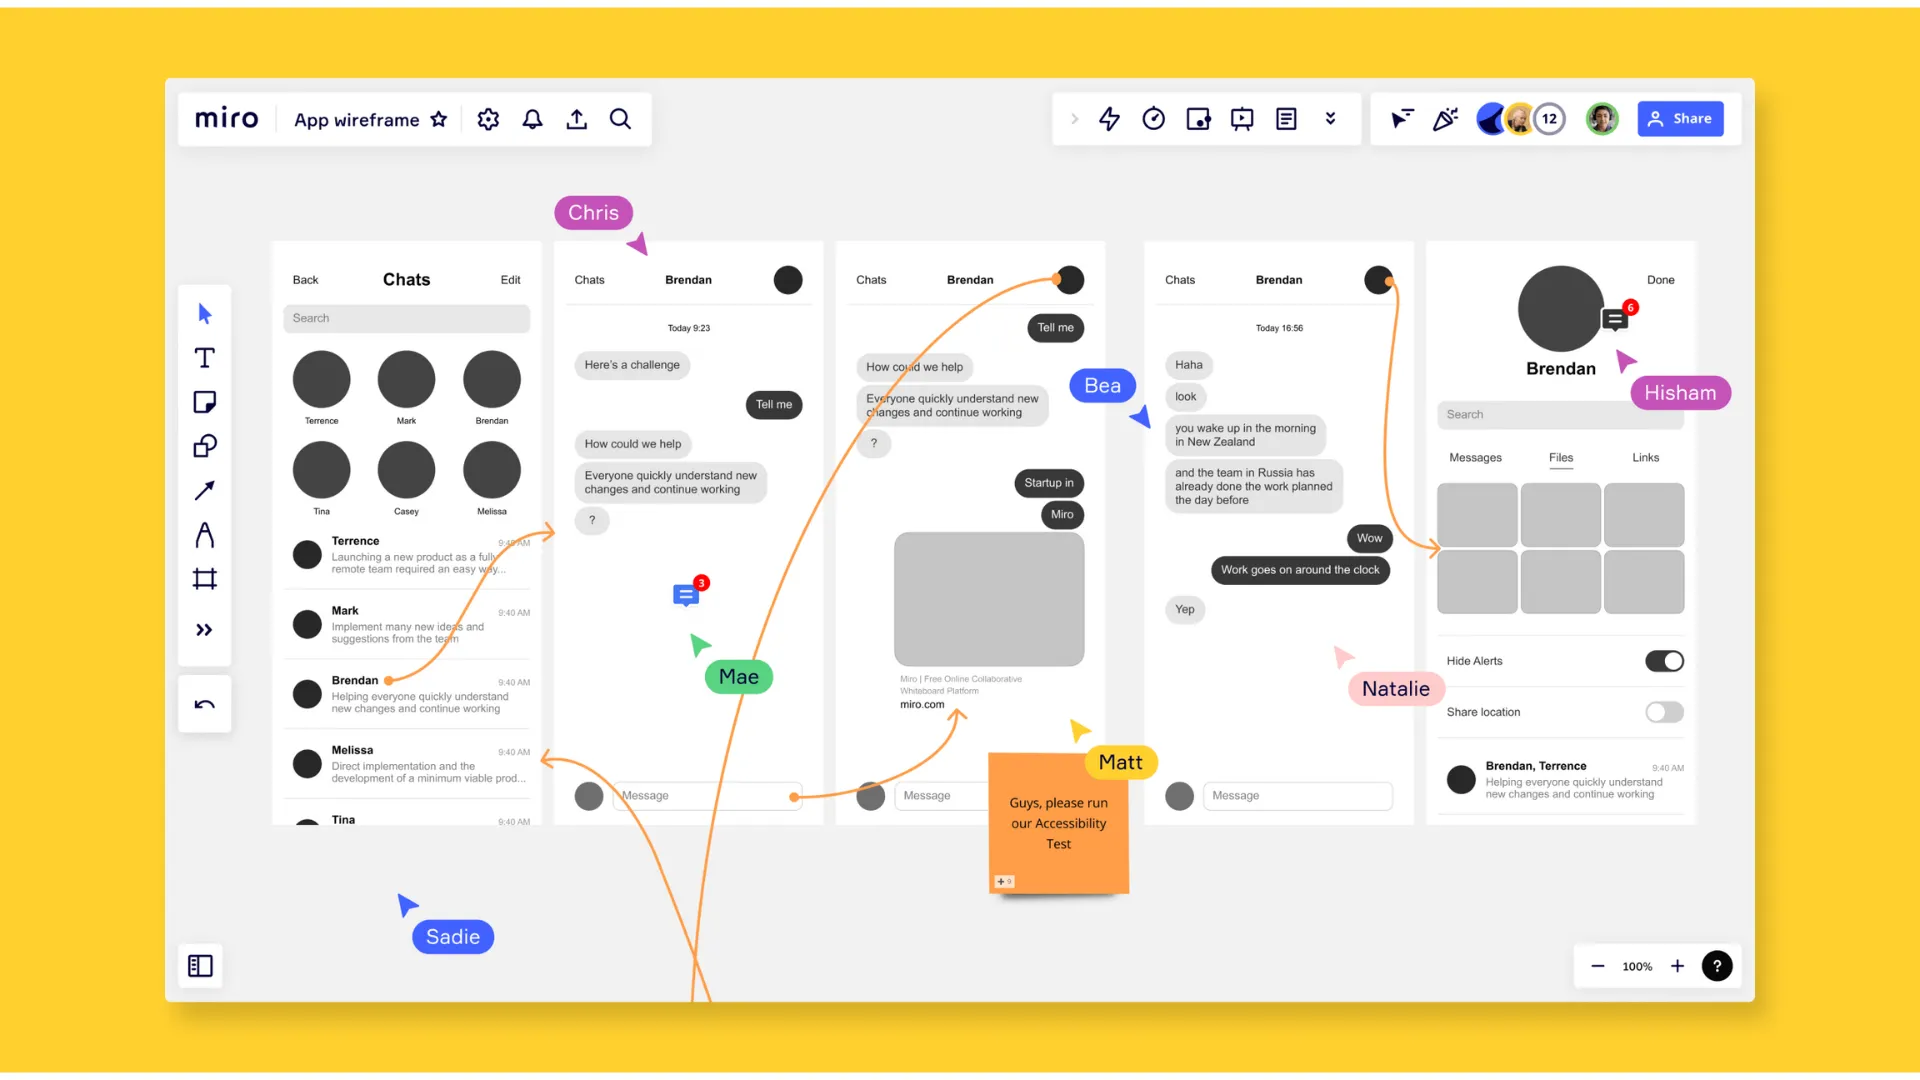Turn off the Hide Alerts switch
Screen dimensions: 1920x1080
click(x=1664, y=661)
